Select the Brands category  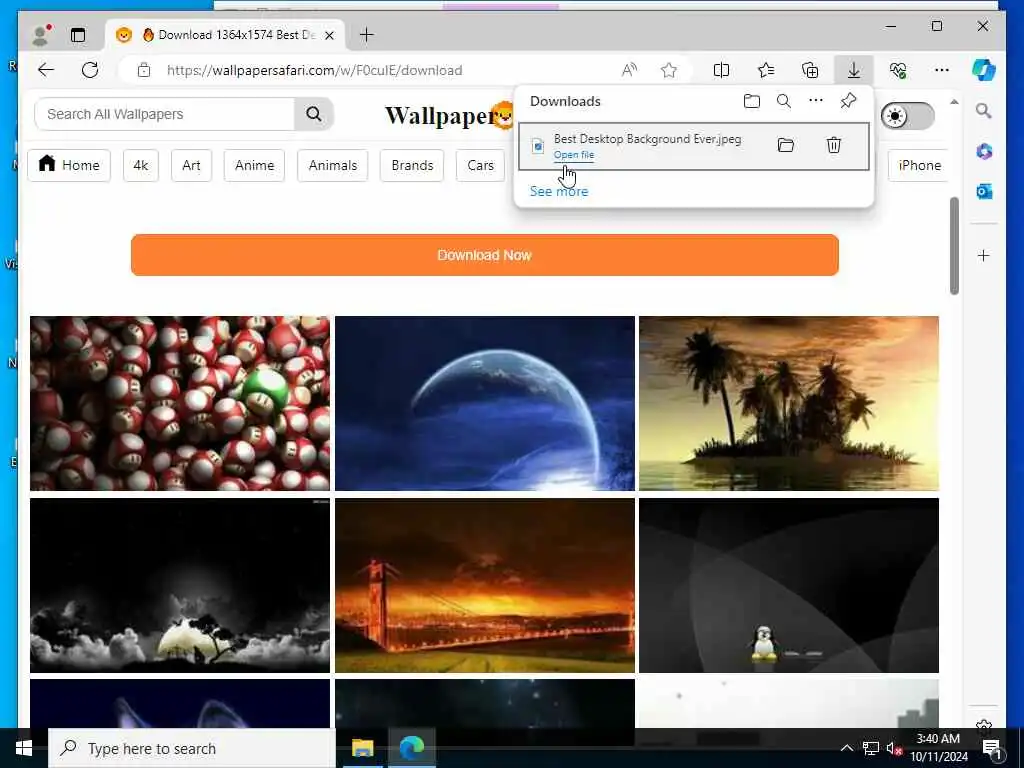(x=412, y=165)
